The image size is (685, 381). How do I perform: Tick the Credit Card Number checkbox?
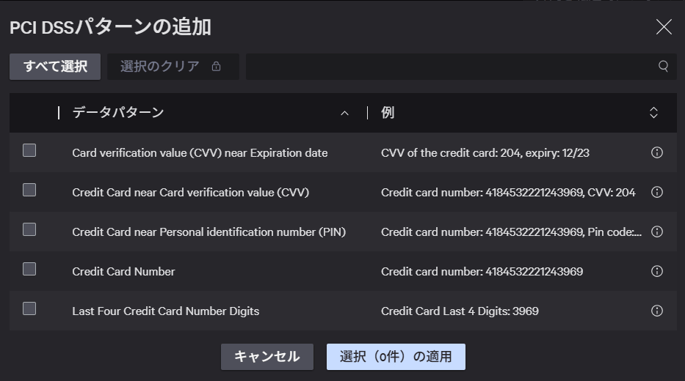(x=29, y=269)
